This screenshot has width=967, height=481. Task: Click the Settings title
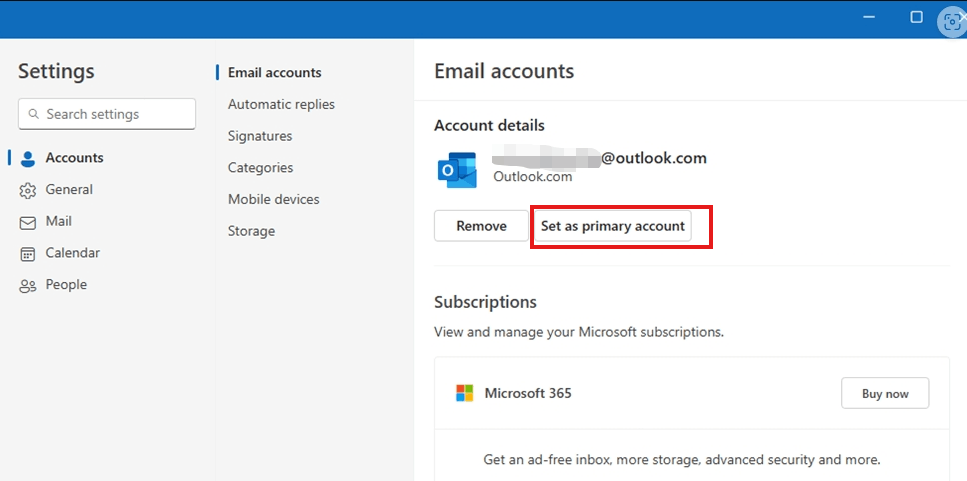(56, 72)
